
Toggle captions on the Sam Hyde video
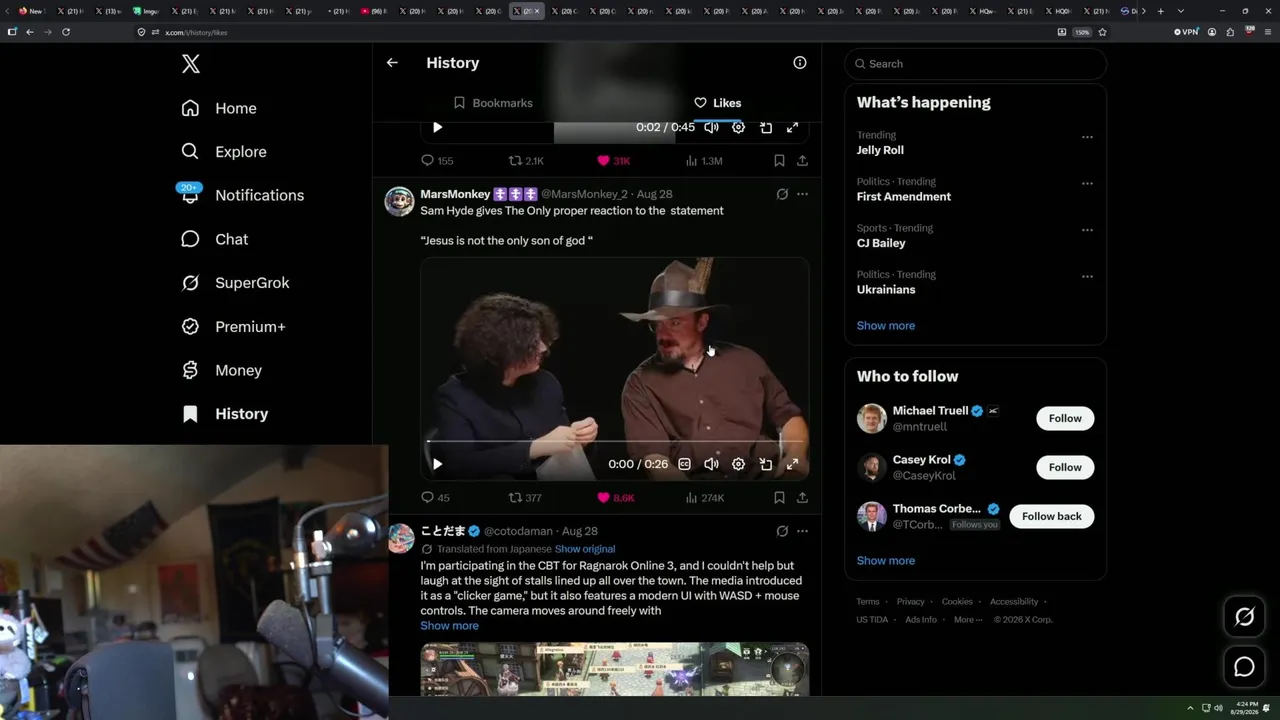pyautogui.click(x=684, y=464)
